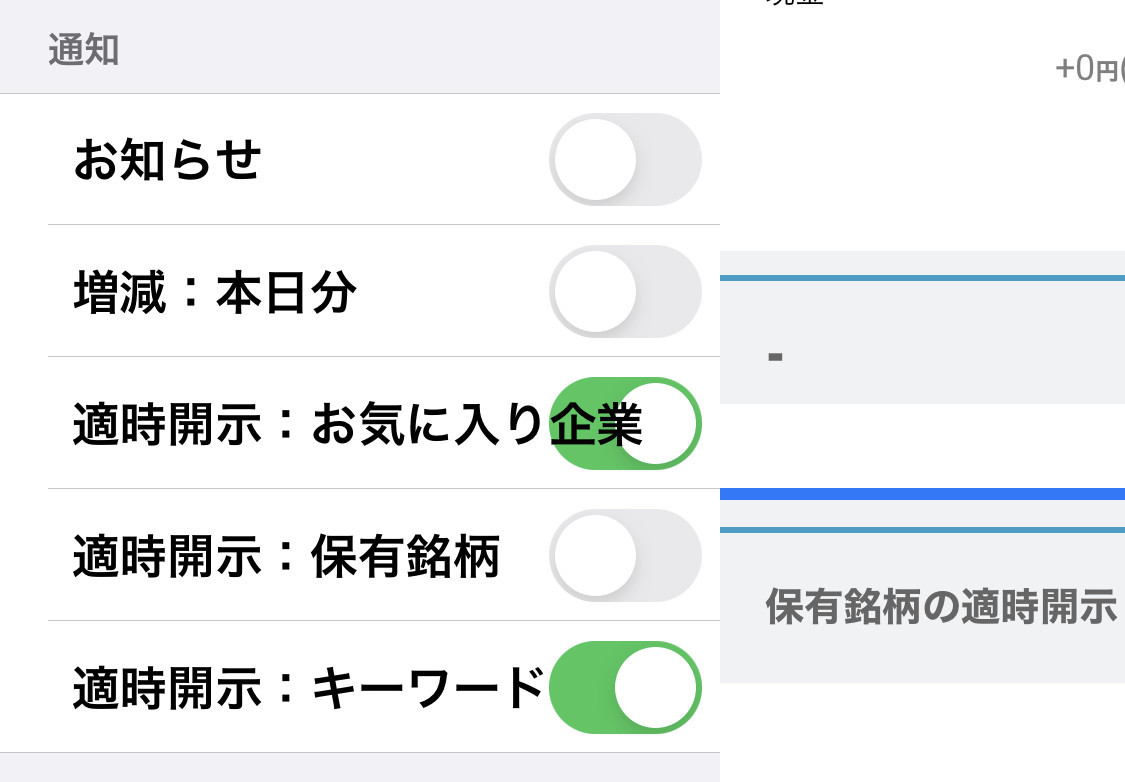Enable the お知らせ notification toggle

626,159
